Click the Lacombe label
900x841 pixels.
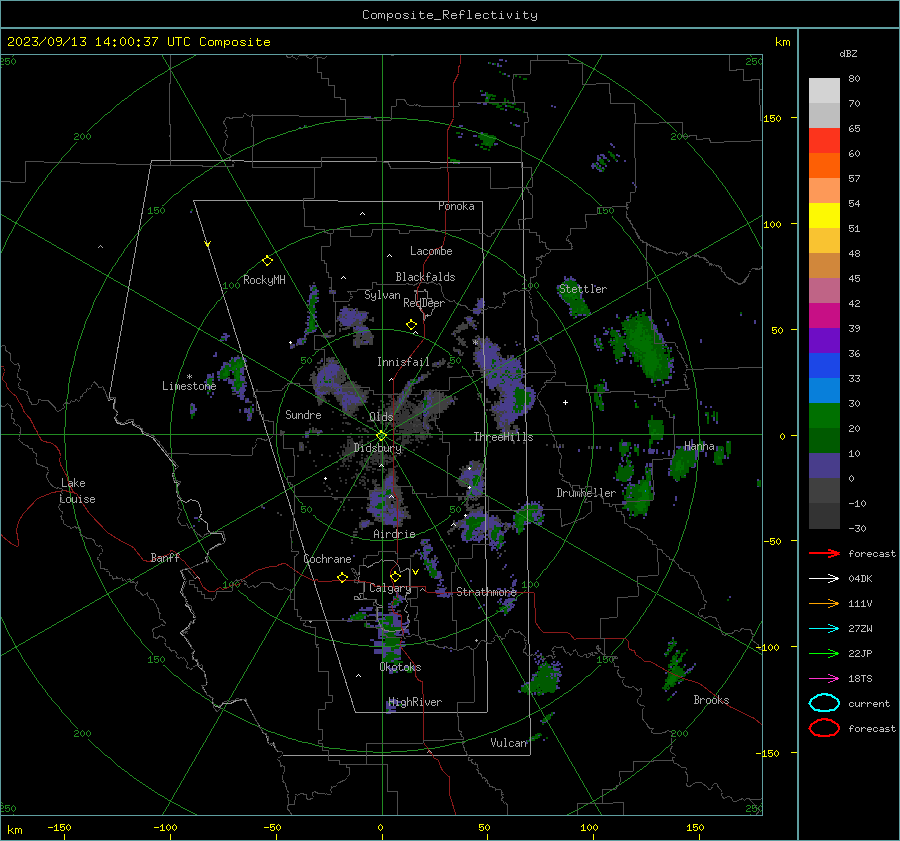pyautogui.click(x=431, y=251)
